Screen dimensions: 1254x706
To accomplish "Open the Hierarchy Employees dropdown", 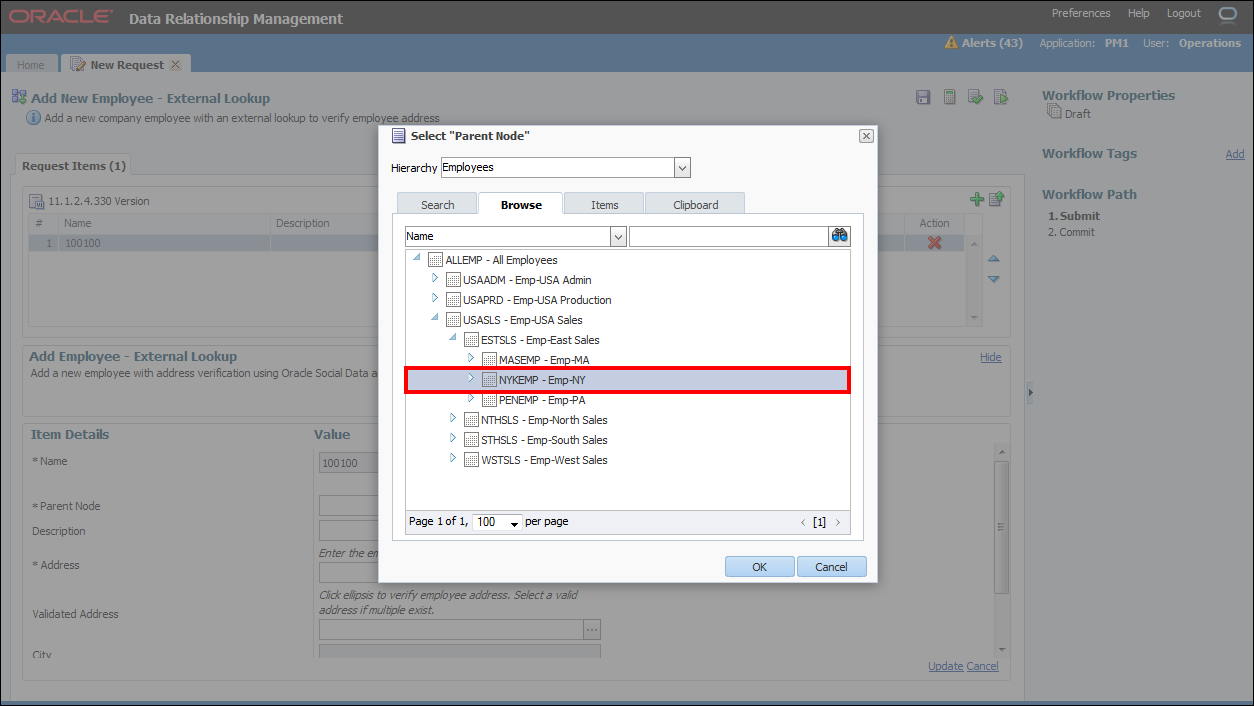I will 682,168.
